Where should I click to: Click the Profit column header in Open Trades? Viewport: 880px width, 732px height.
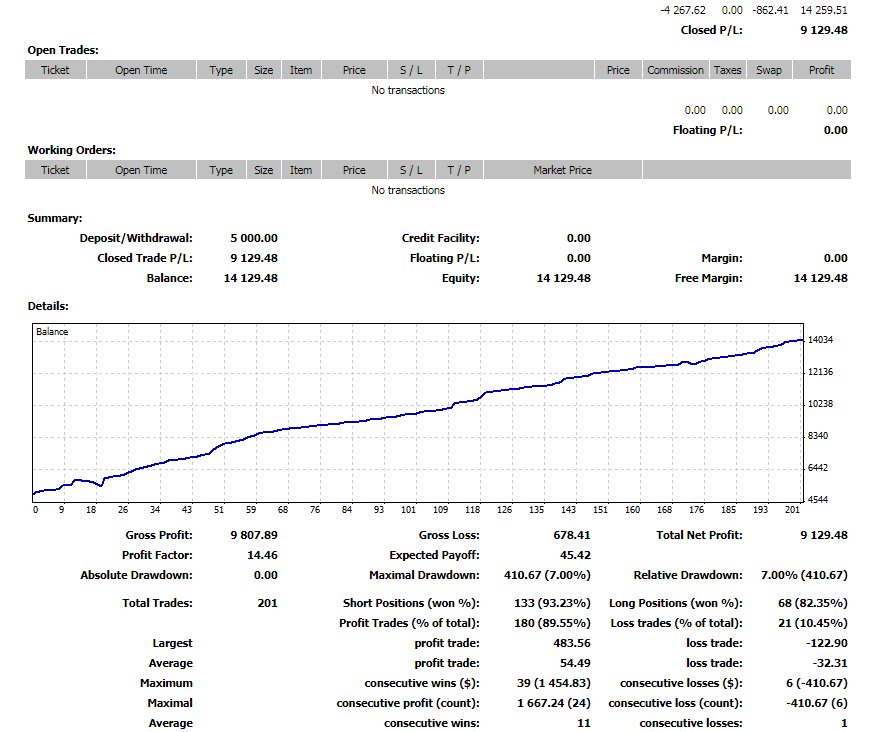pyautogui.click(x=821, y=70)
